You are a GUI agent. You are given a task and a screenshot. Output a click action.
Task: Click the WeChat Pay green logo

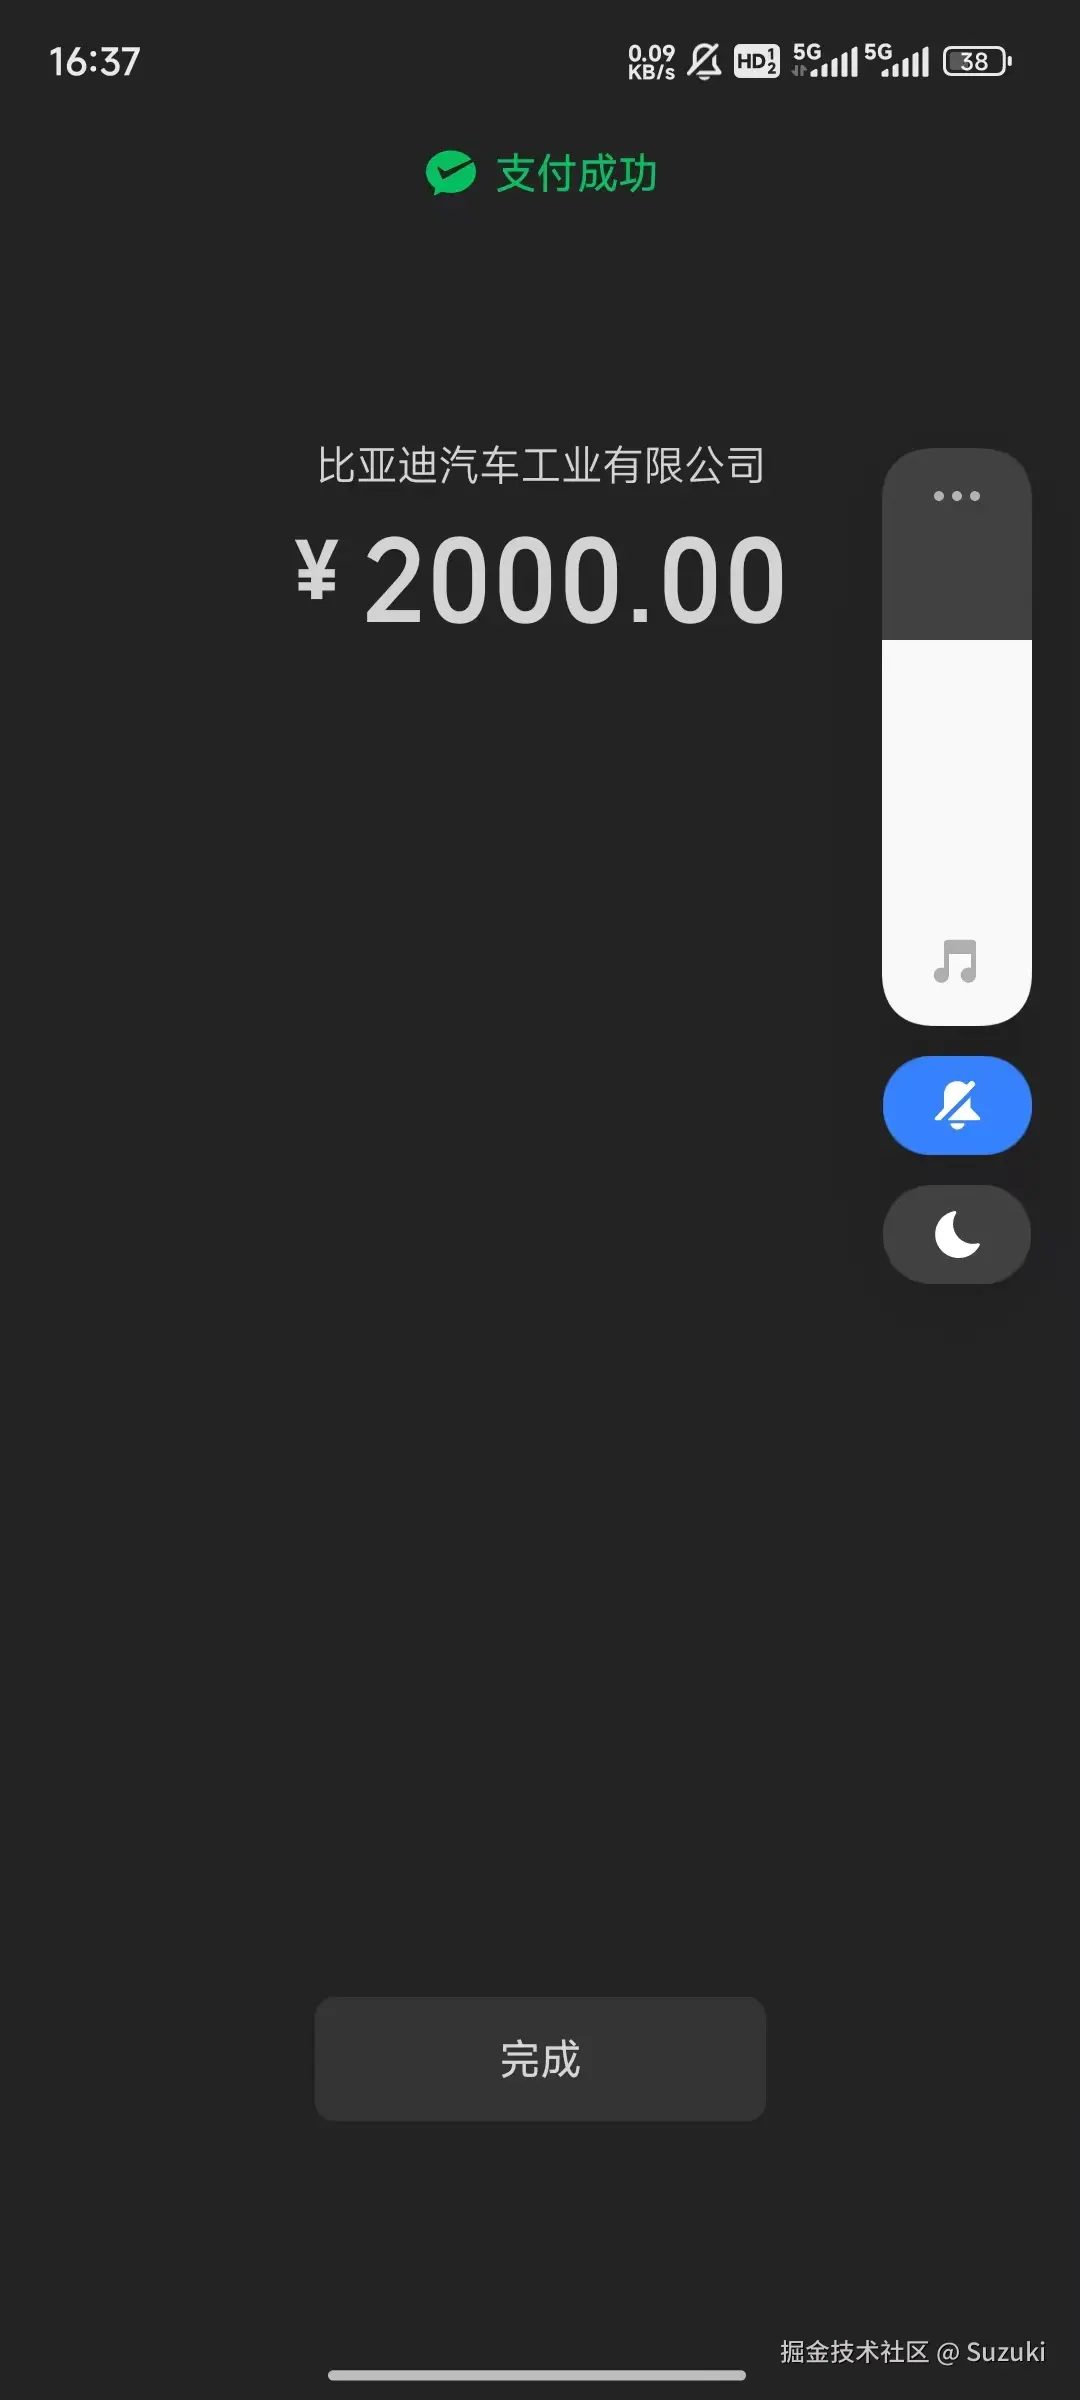click(451, 173)
